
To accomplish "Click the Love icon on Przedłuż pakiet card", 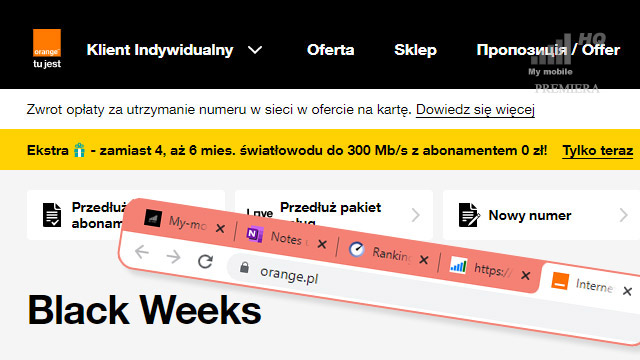I will pyautogui.click(x=260, y=213).
